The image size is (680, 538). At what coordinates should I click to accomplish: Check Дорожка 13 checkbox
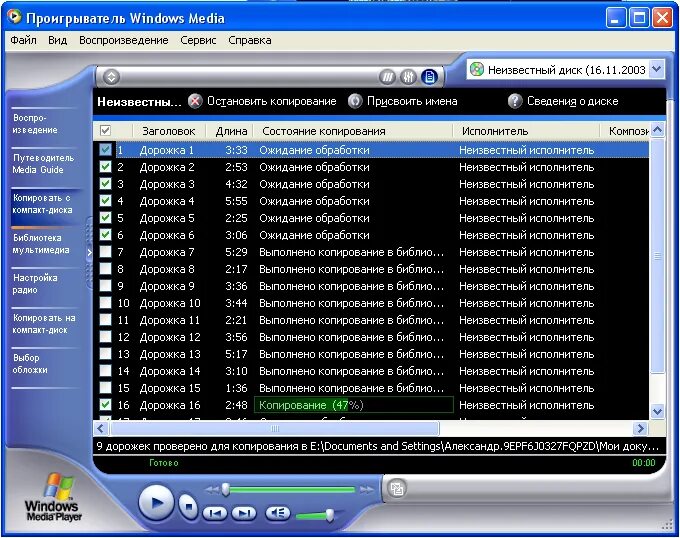pos(105,354)
